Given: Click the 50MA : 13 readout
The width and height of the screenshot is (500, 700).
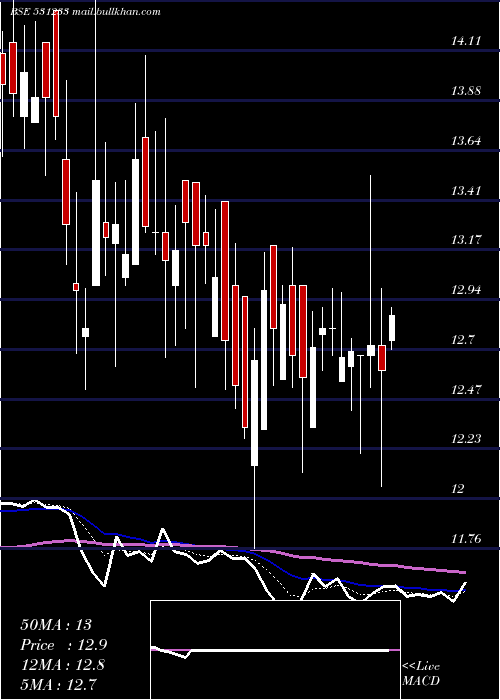Looking at the screenshot, I should [56, 625].
